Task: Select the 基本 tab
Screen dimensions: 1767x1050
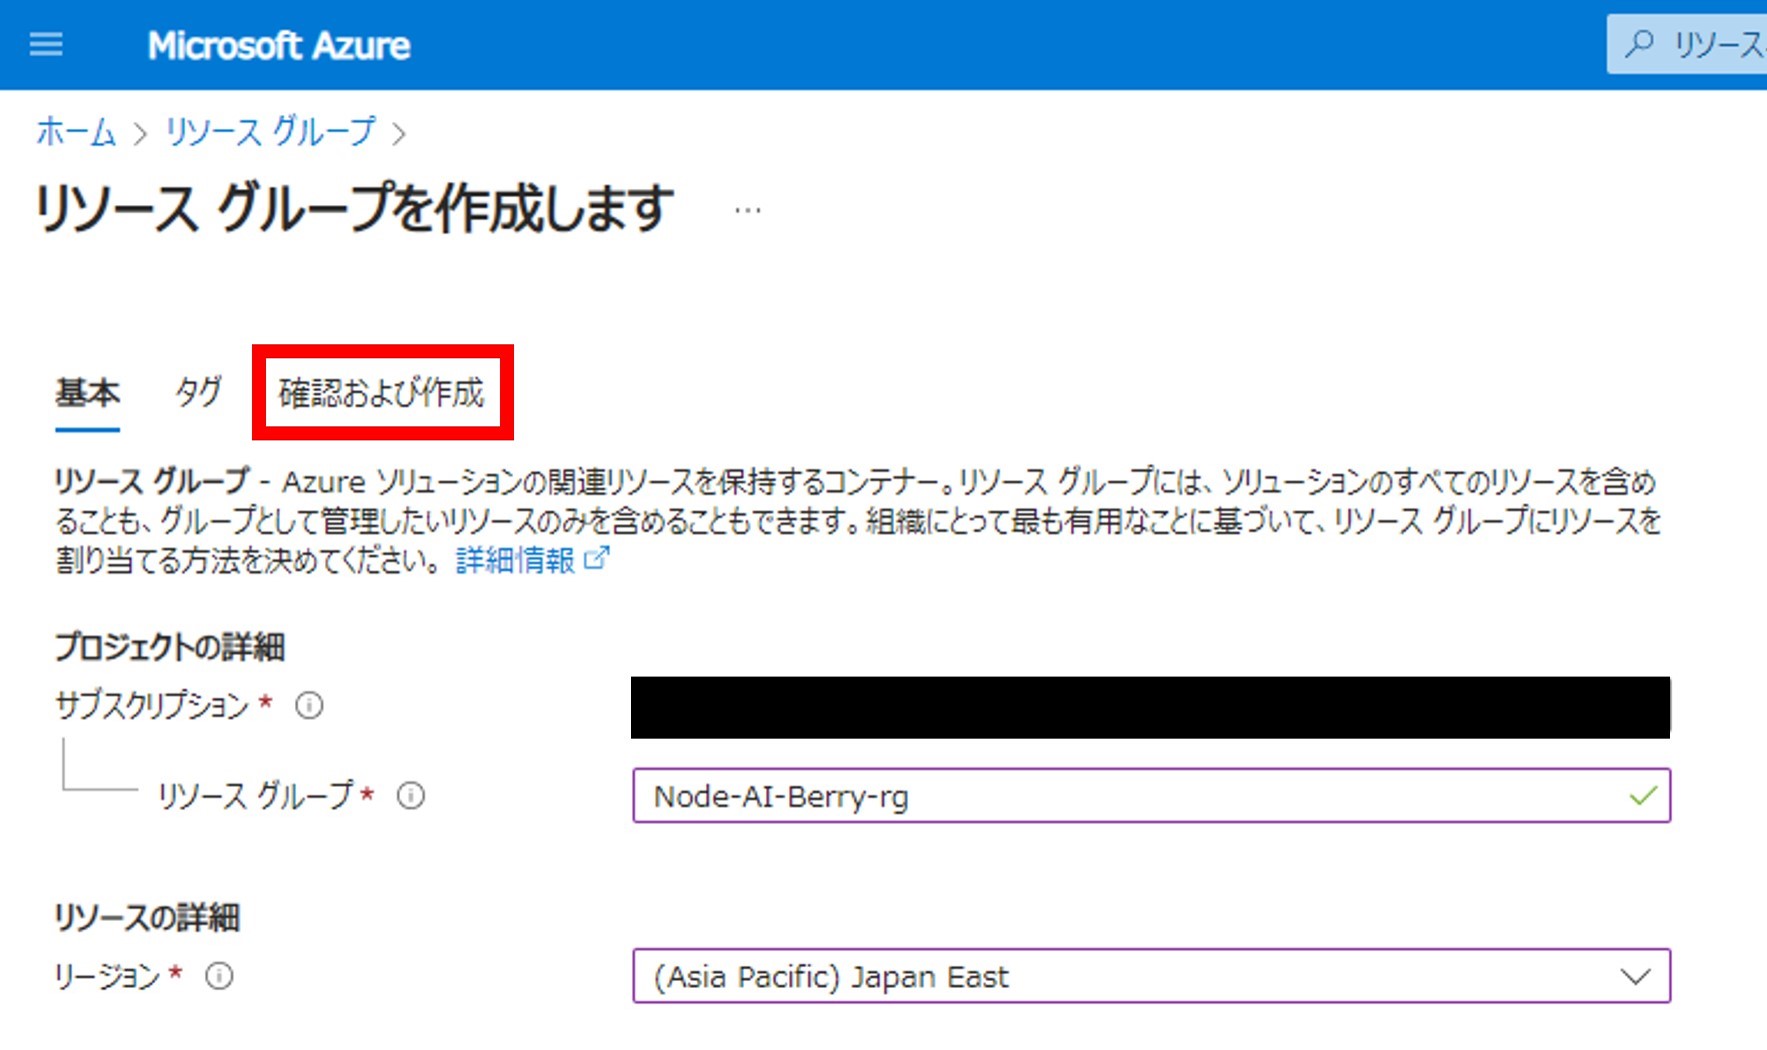Action: [x=87, y=393]
